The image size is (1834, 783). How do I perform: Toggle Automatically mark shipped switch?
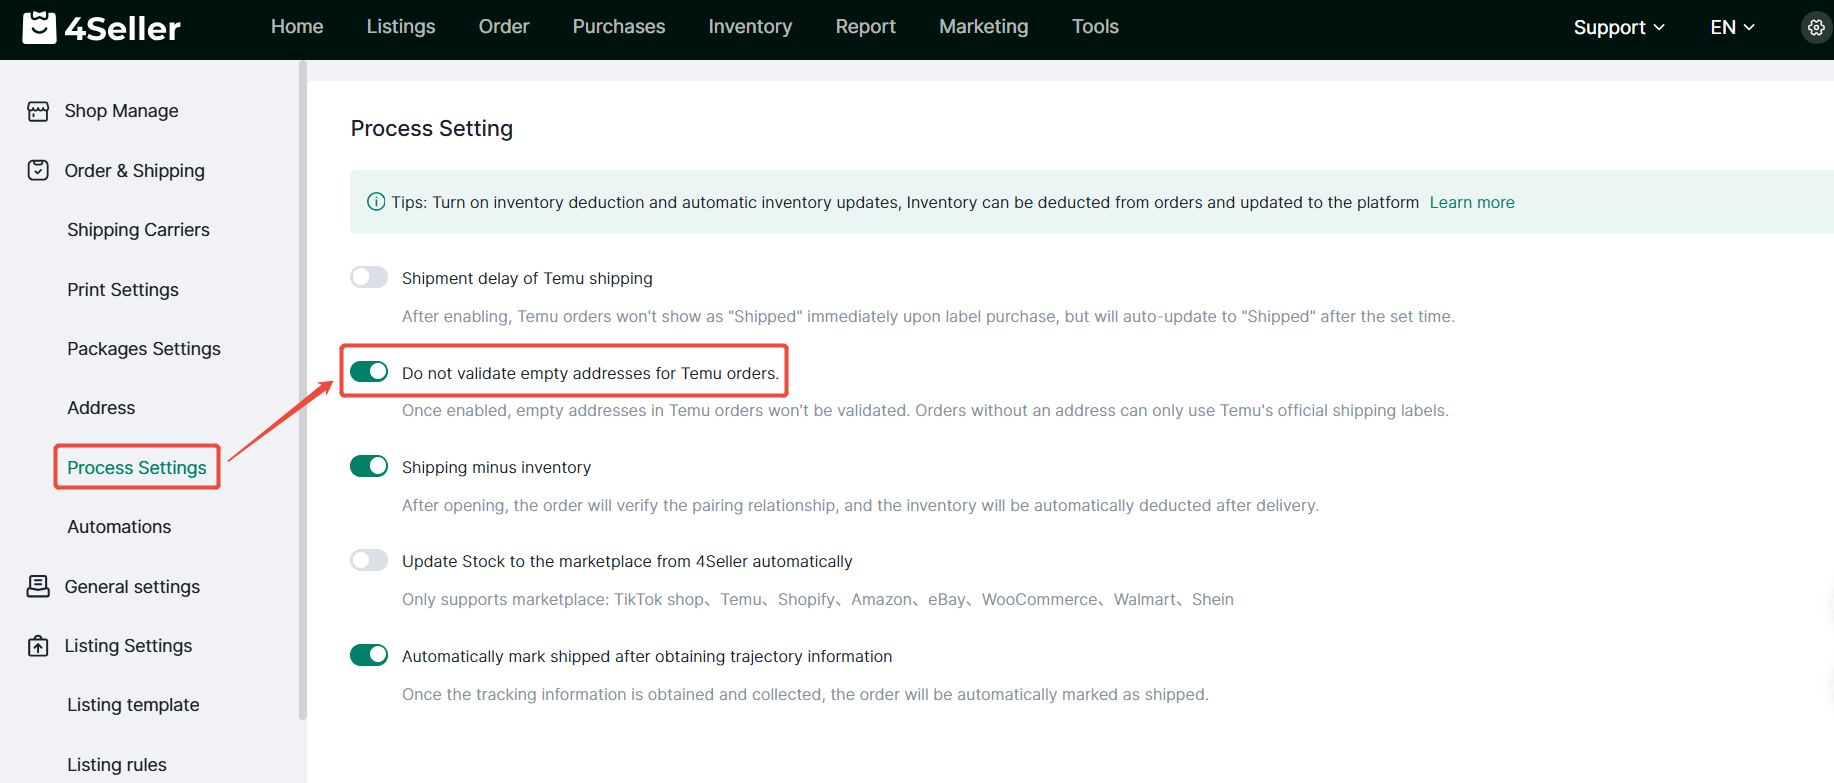pyautogui.click(x=369, y=655)
